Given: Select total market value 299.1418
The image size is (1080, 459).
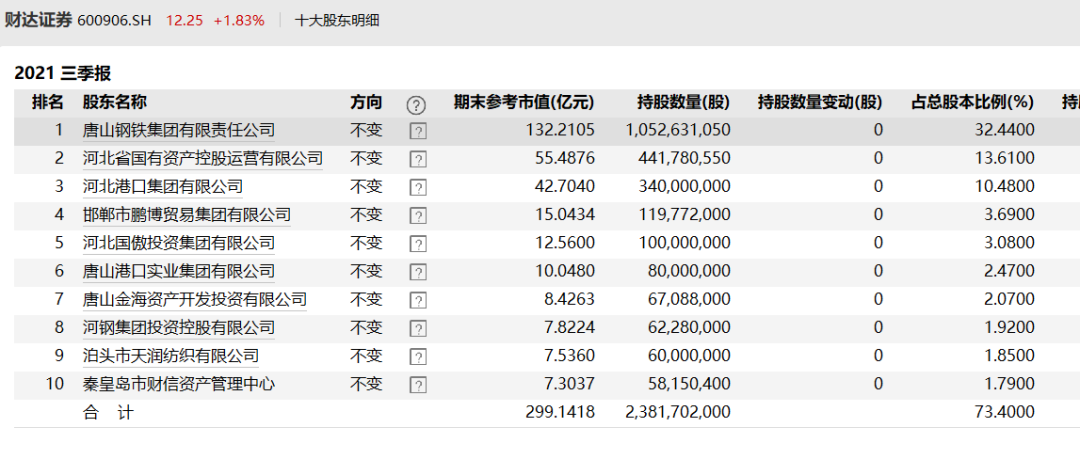Looking at the screenshot, I should 558,412.
